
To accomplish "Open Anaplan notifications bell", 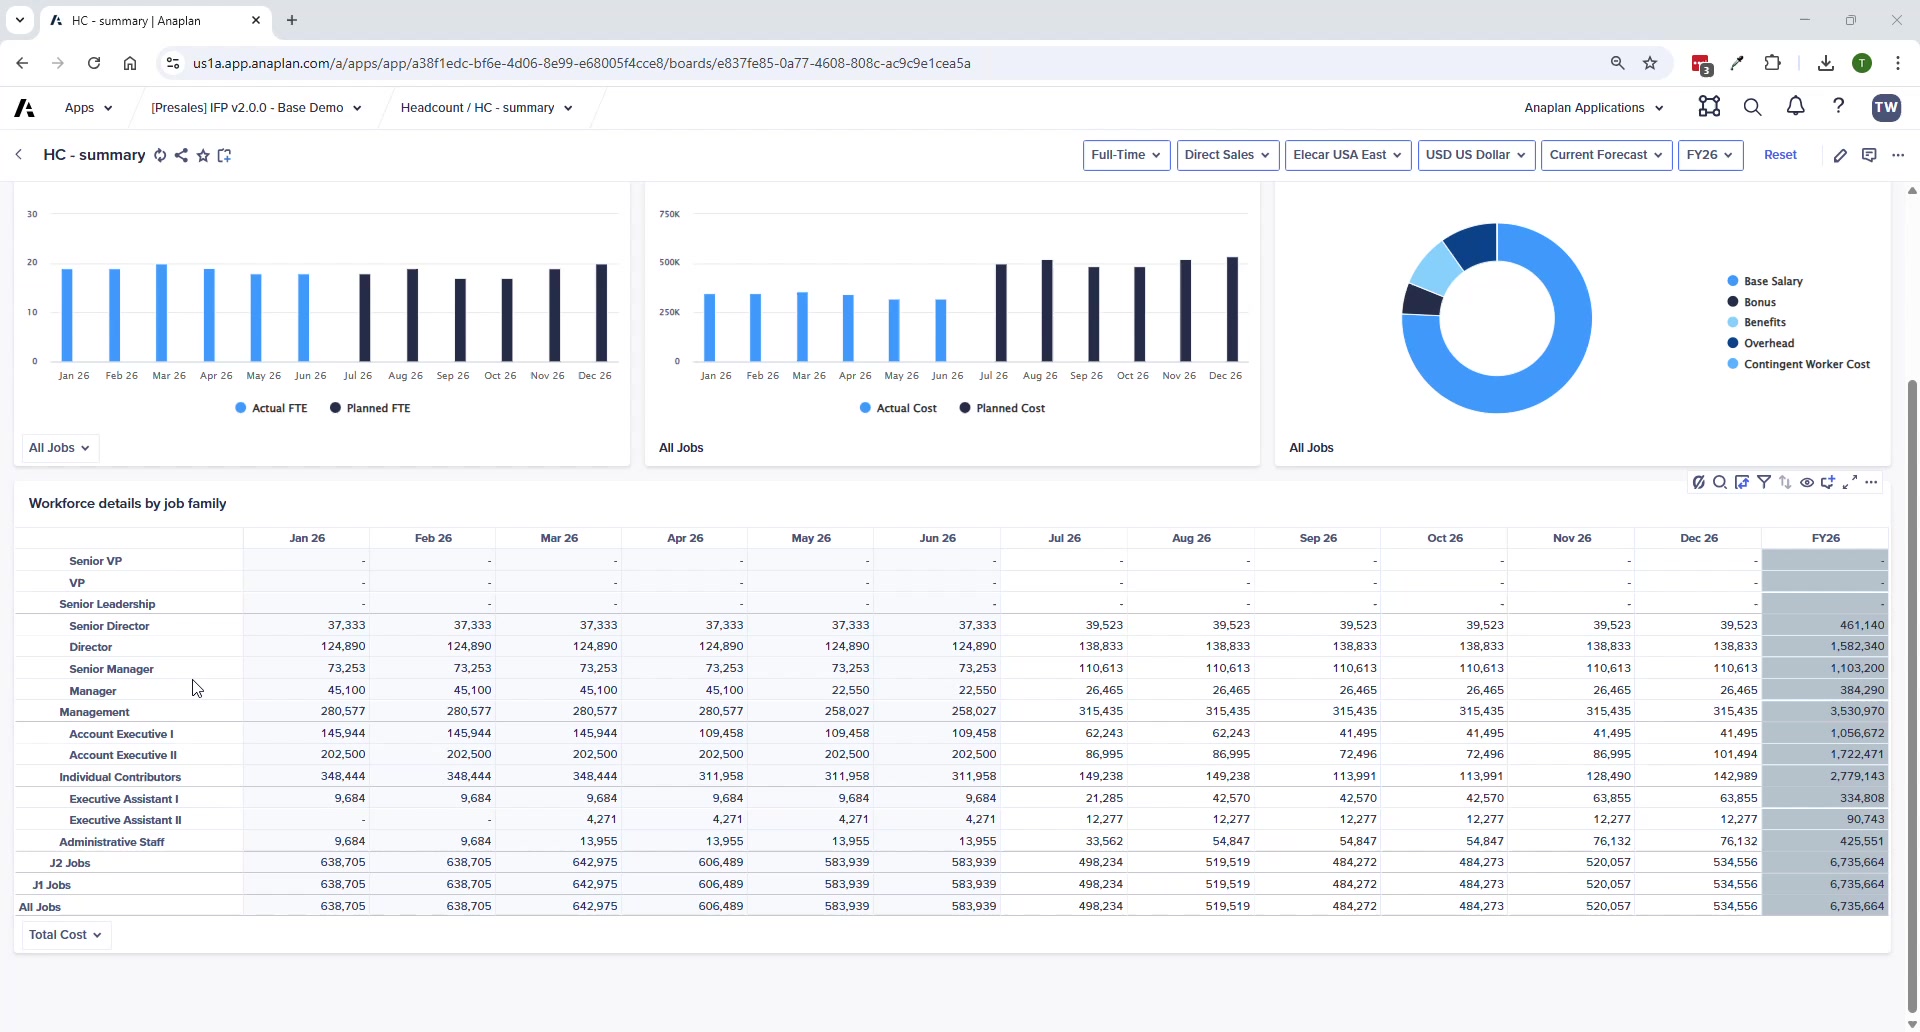I will click(x=1795, y=107).
